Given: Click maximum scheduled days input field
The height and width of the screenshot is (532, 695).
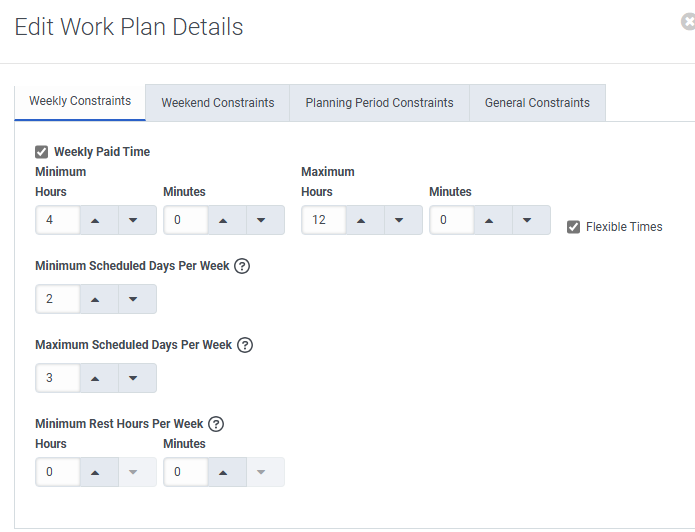Looking at the screenshot, I should point(55,378).
